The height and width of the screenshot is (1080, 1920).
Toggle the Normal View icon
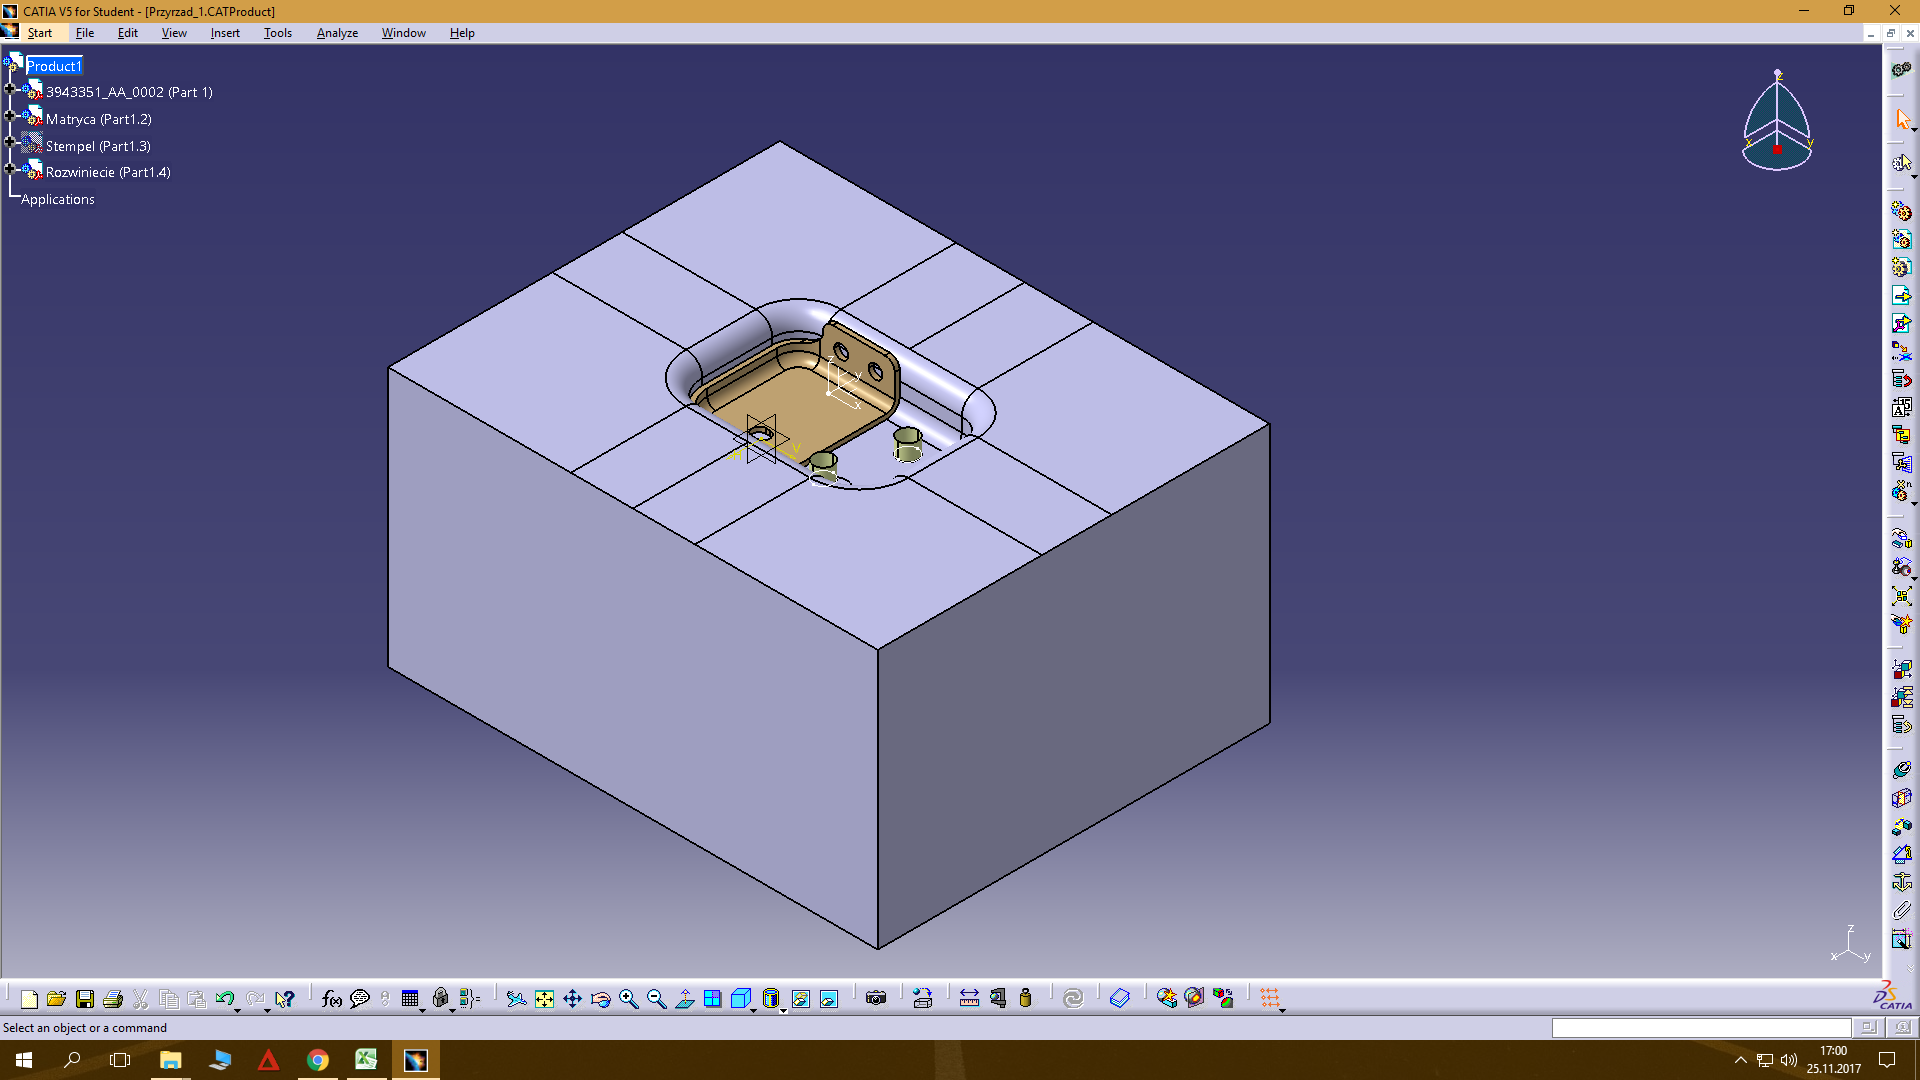(x=685, y=999)
